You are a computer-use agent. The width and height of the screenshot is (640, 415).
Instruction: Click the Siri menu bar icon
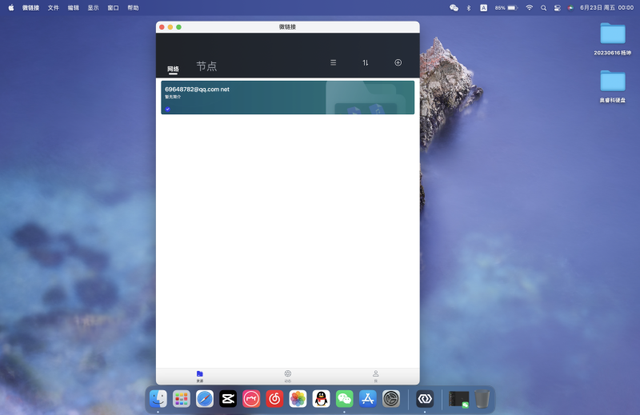(x=570, y=8)
